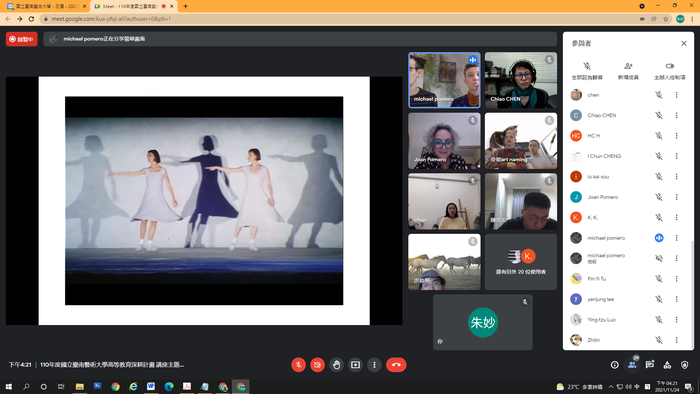Close the Meet browser tab
Screen dimensions: 700x394
coord(172,6)
